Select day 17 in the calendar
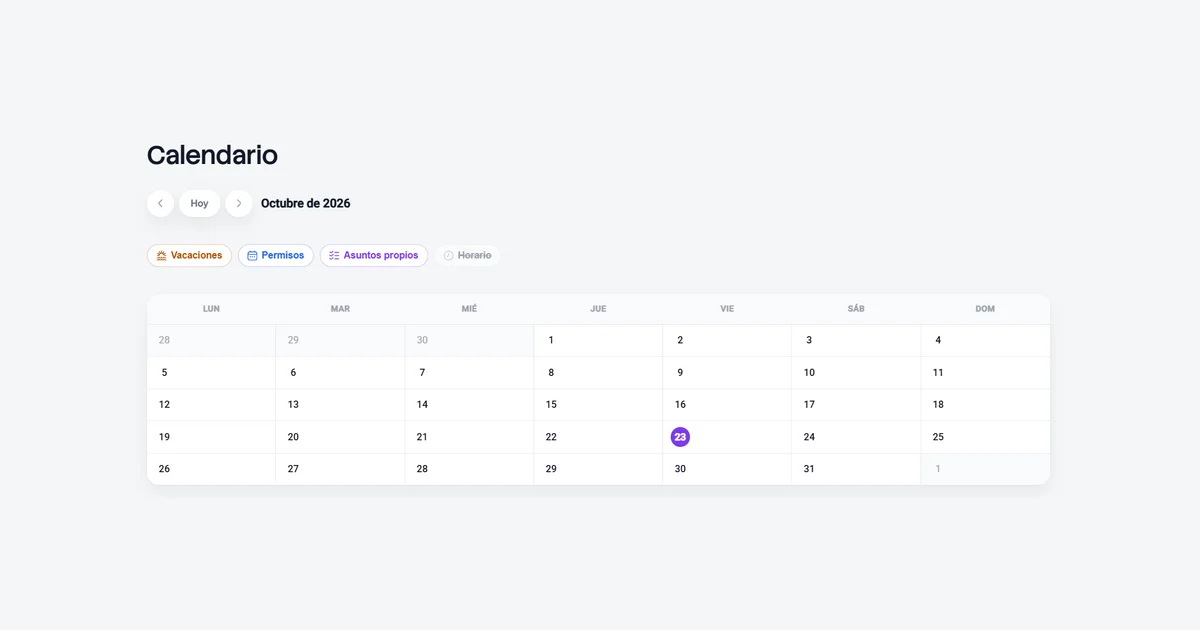 pos(856,405)
